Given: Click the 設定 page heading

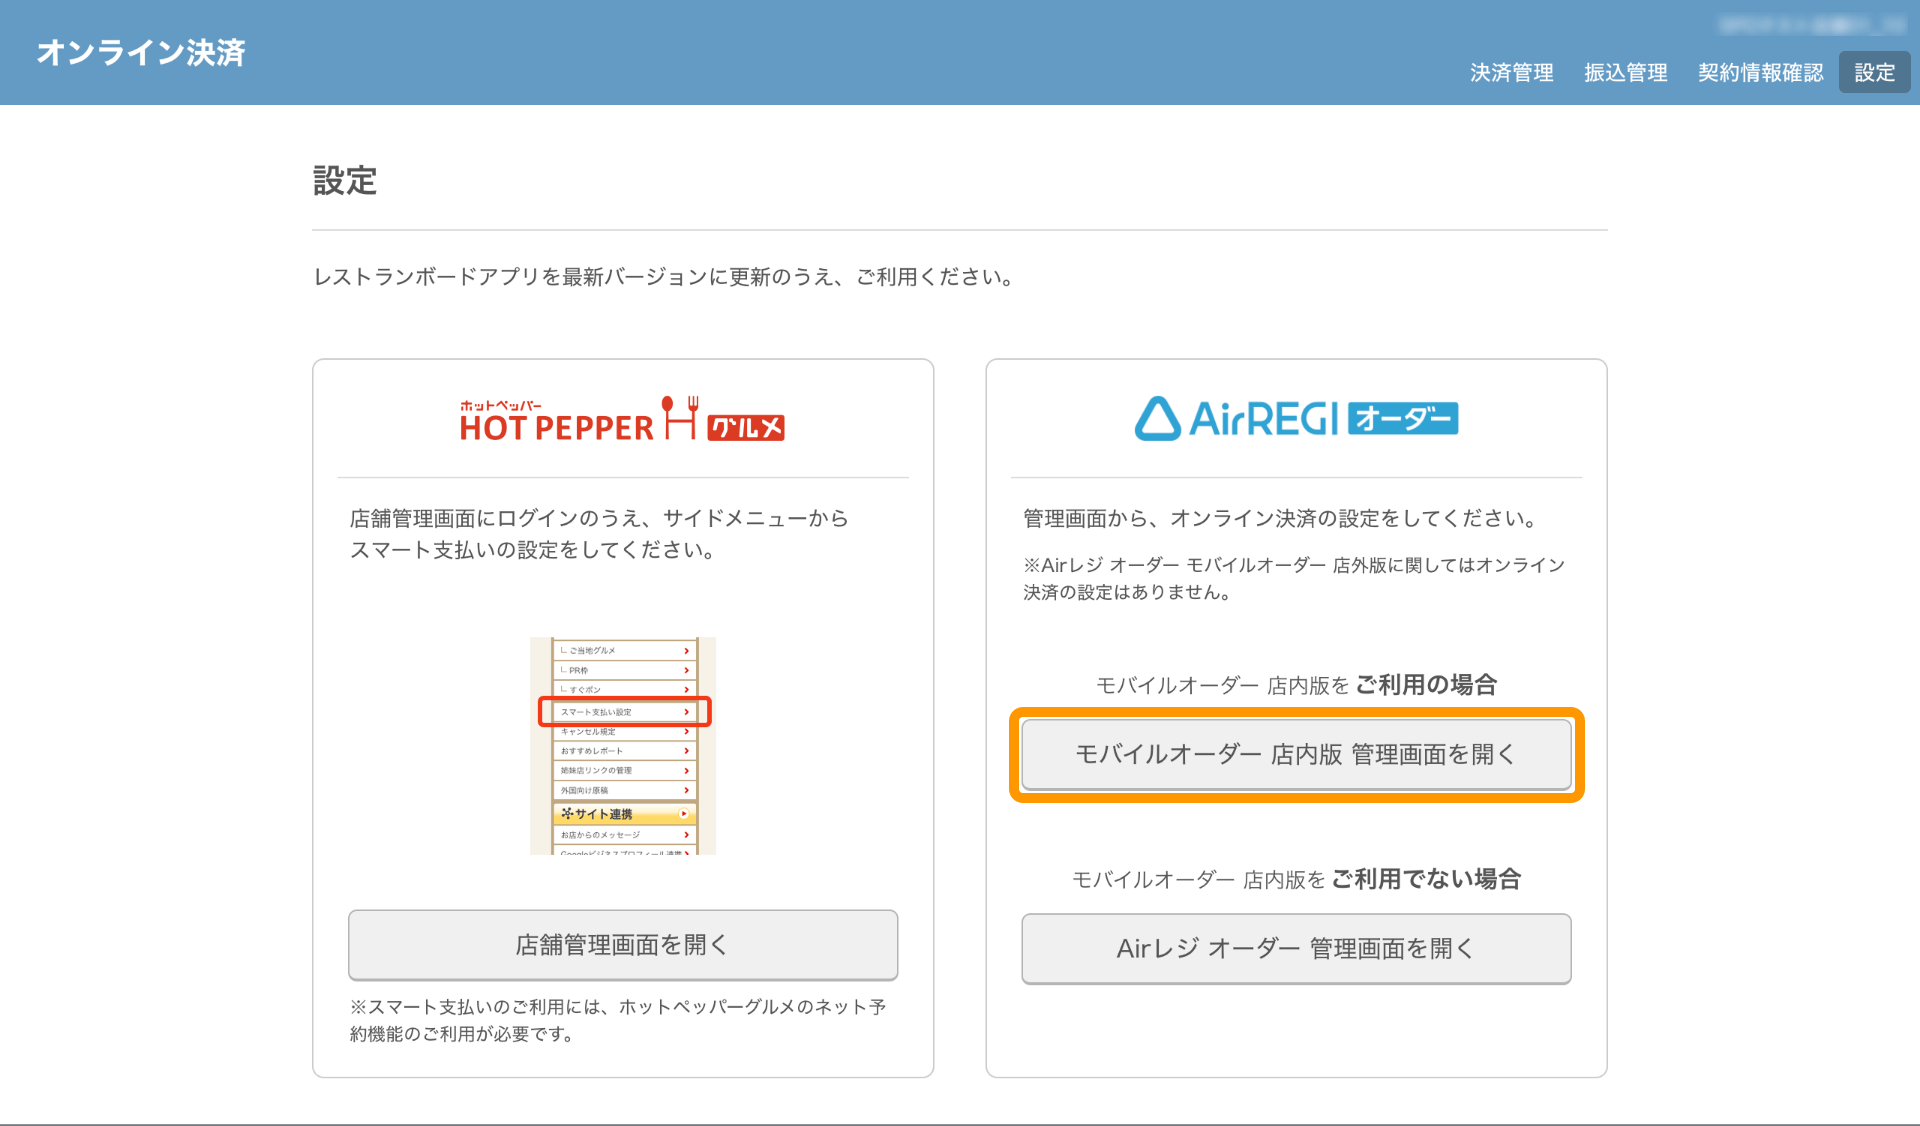Looking at the screenshot, I should click(x=345, y=181).
